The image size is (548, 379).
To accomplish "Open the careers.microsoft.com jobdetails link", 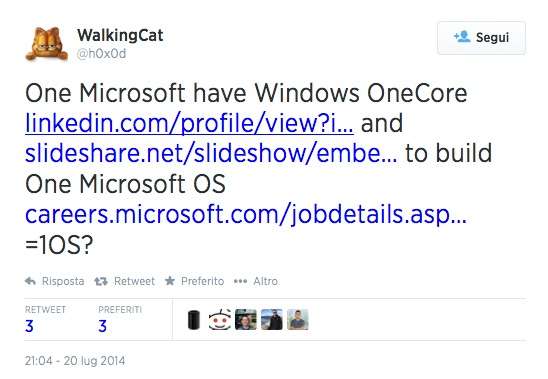I will coord(246,214).
